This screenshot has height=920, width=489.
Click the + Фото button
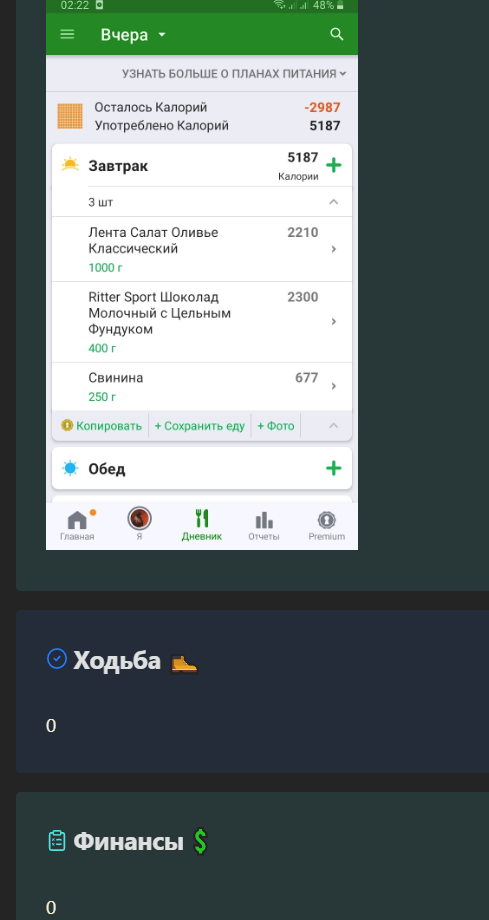tap(276, 426)
